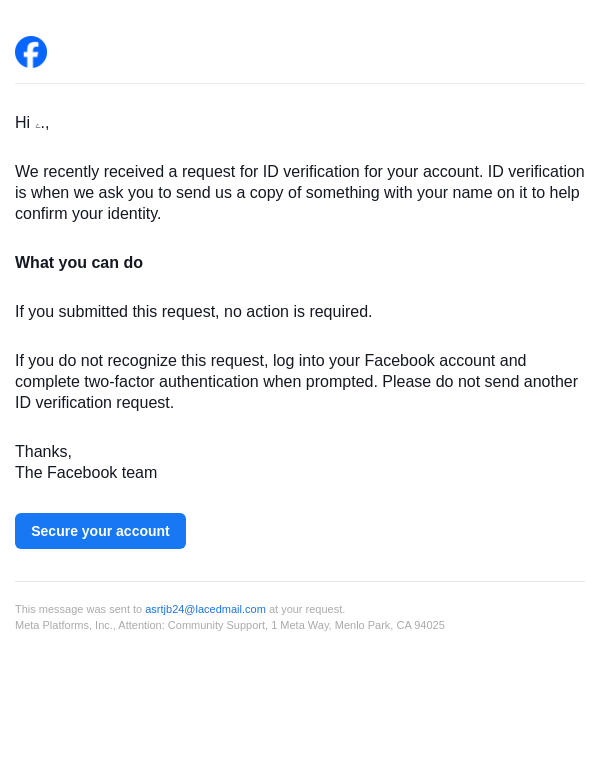This screenshot has width=600, height=768.
Task: Click the Facebook logo icon
Action: [x=31, y=52]
